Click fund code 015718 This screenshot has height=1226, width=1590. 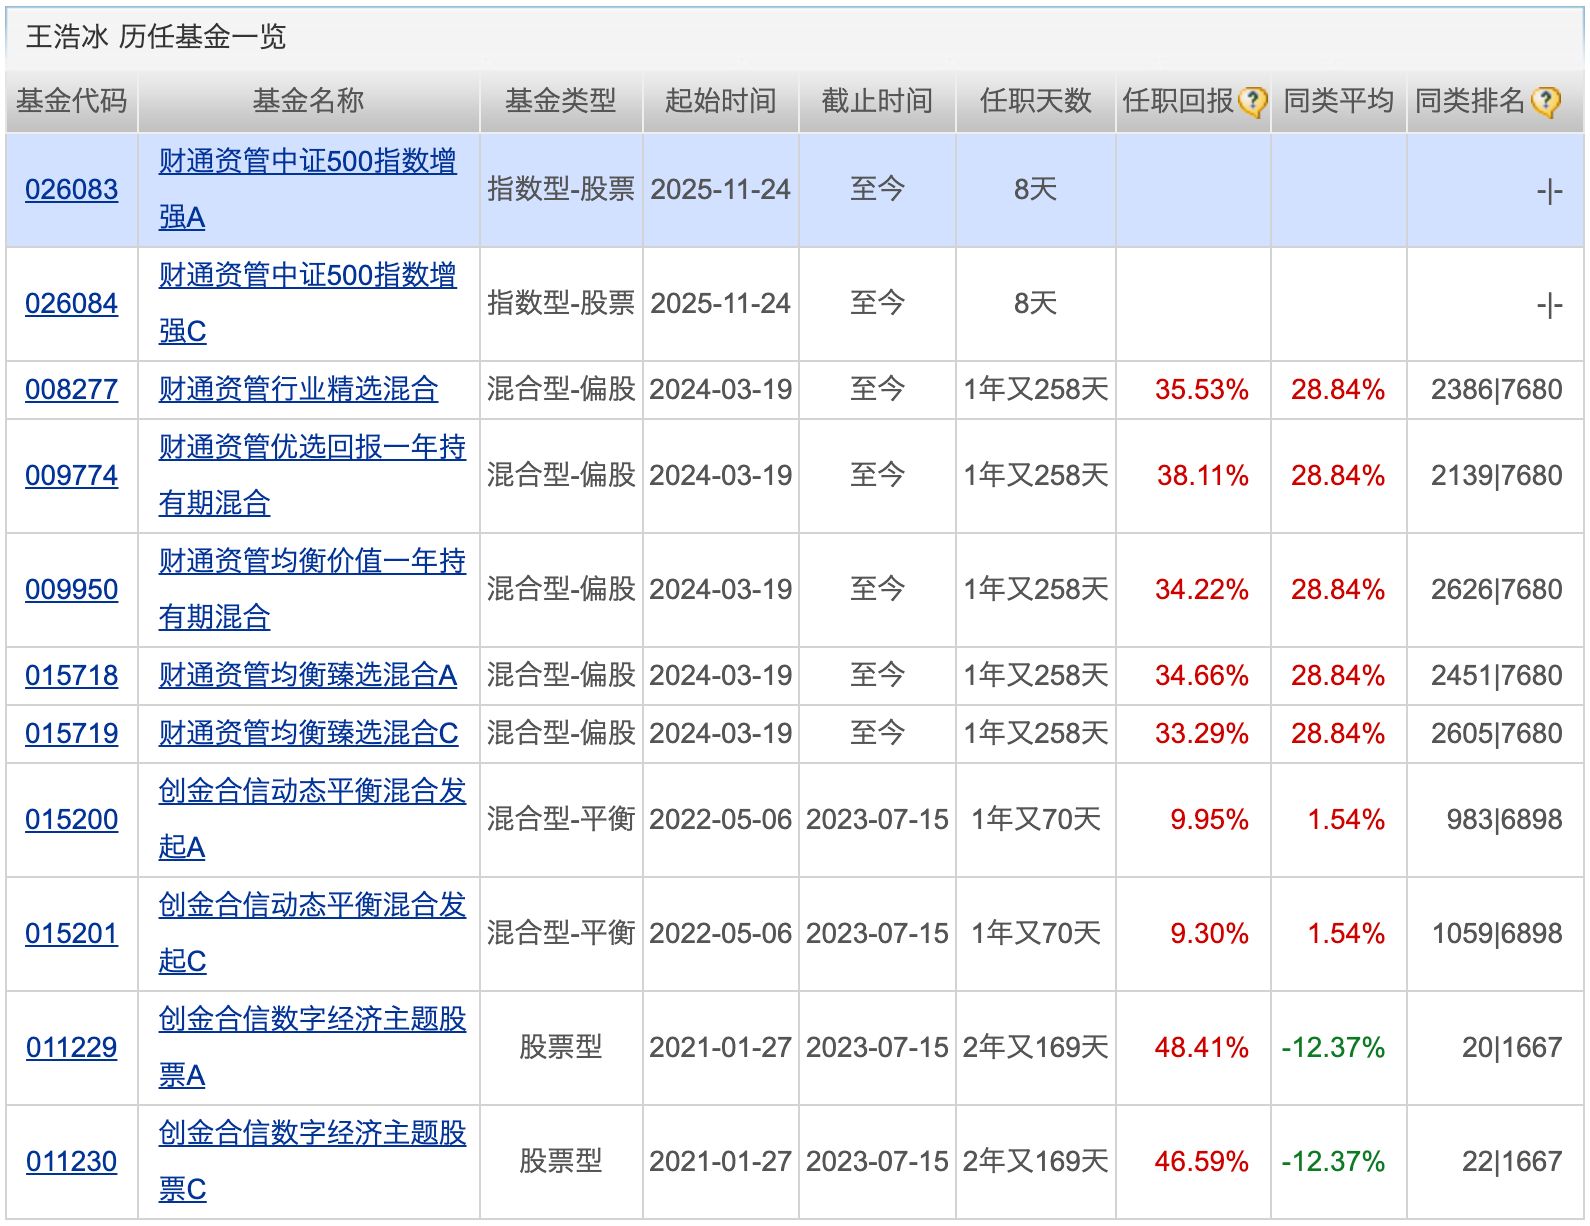pyautogui.click(x=71, y=675)
